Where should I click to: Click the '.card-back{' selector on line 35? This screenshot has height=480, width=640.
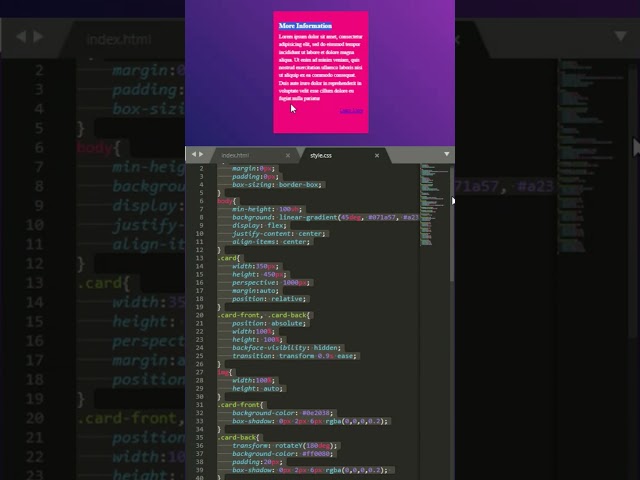pyautogui.click(x=238, y=438)
